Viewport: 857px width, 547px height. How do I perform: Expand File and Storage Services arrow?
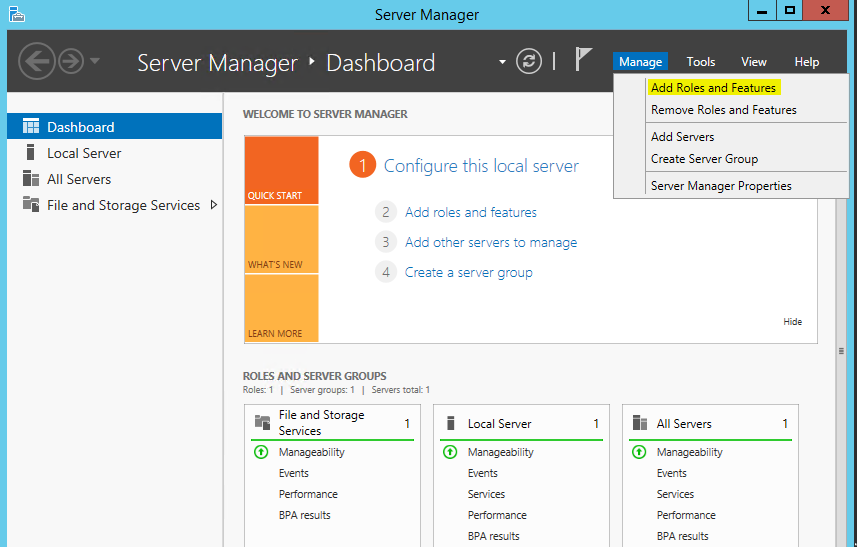coord(214,204)
